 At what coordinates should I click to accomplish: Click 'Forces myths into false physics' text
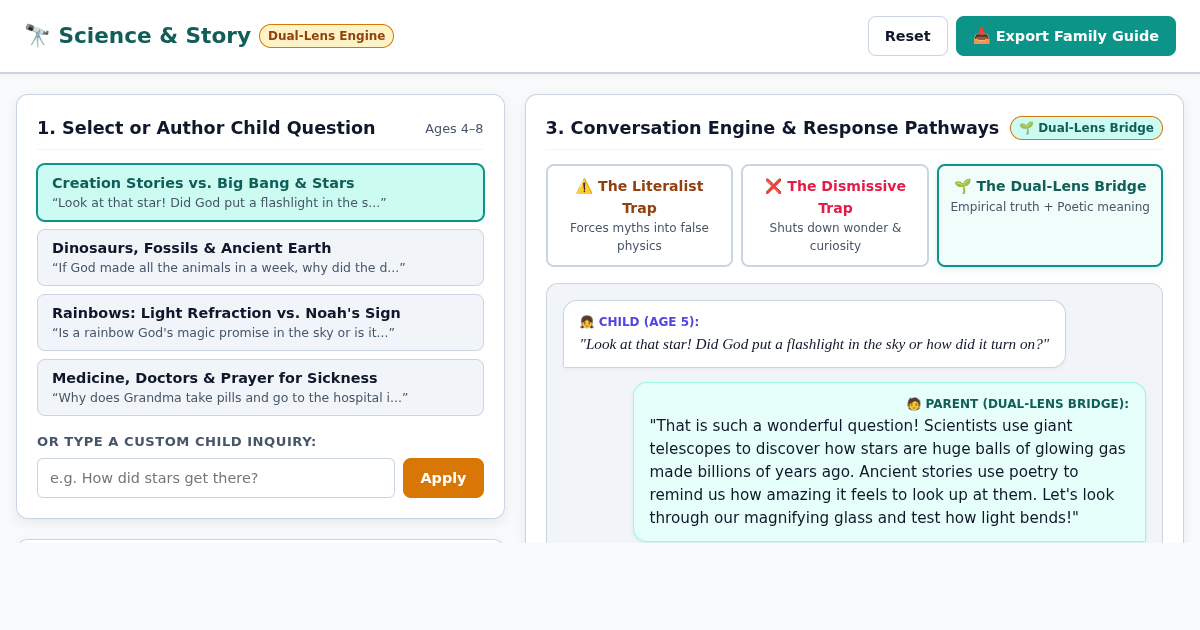tap(639, 237)
